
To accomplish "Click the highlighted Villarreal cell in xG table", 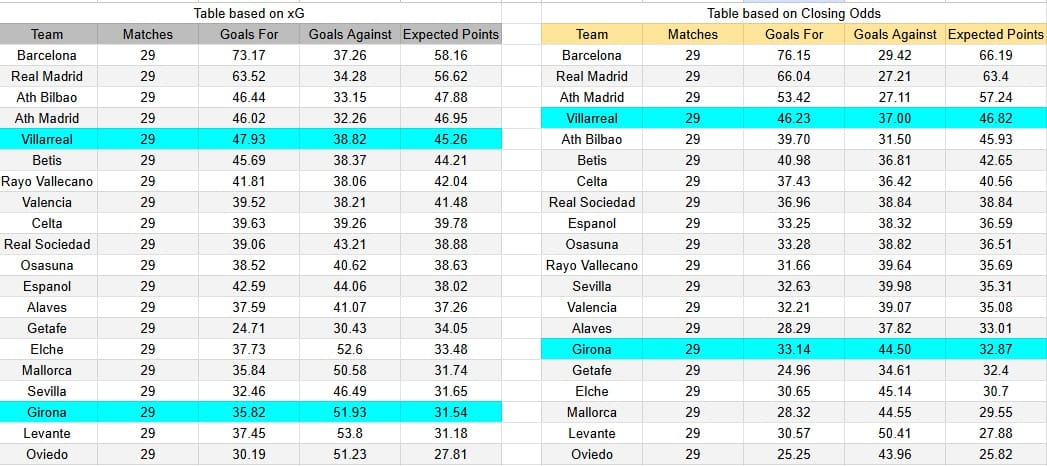I will pos(48,140).
